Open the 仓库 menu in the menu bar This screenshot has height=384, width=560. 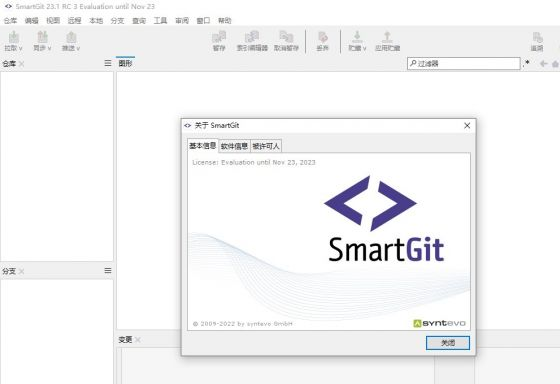click(10, 21)
